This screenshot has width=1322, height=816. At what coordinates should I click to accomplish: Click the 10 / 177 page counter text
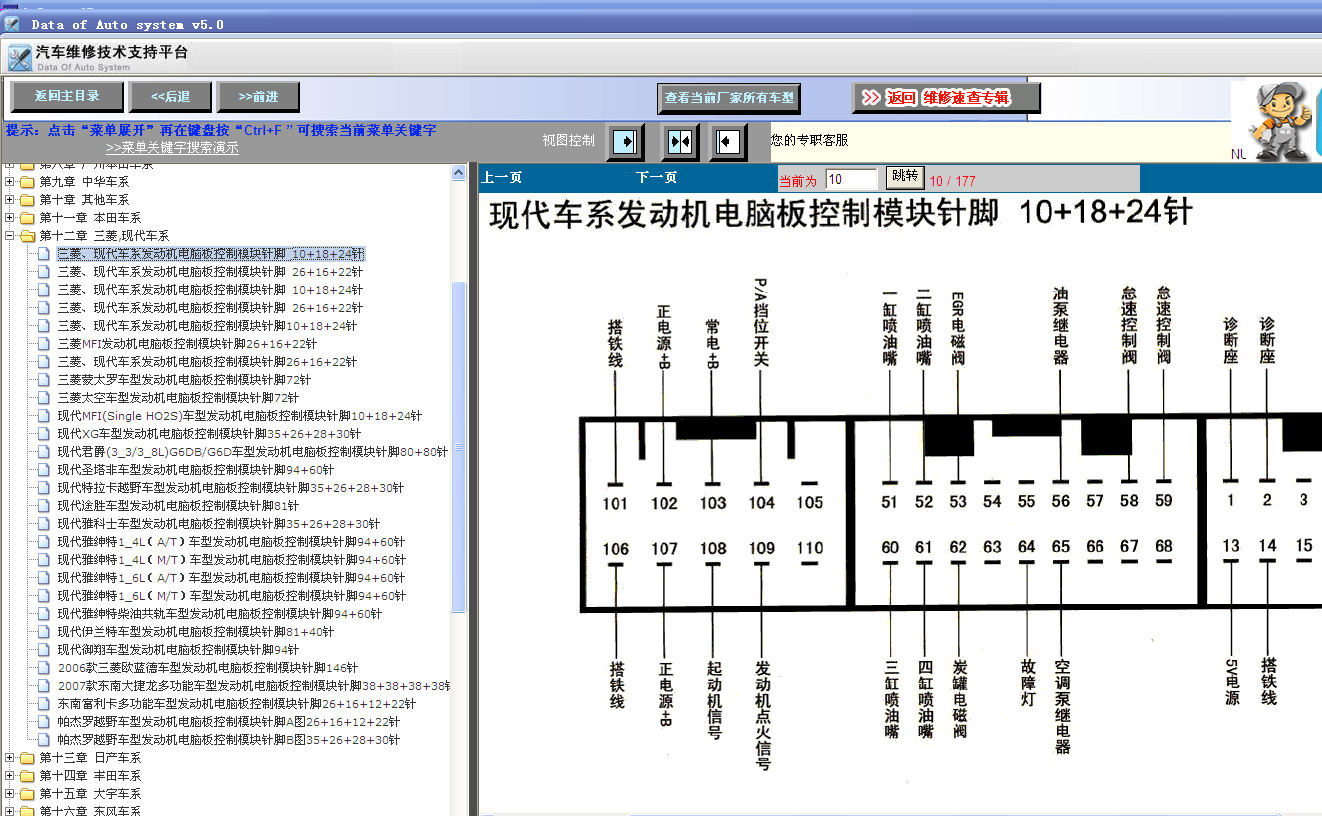(x=952, y=181)
